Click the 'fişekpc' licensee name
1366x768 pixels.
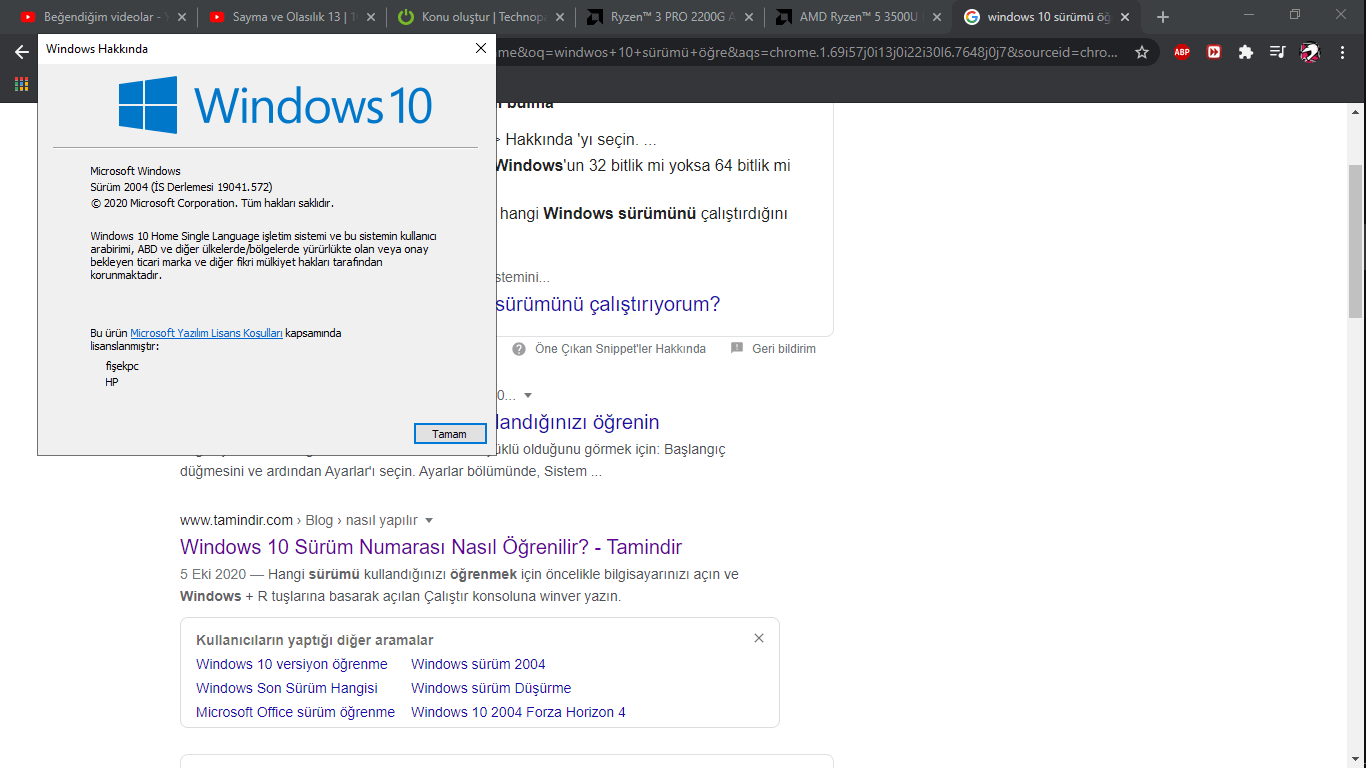122,366
